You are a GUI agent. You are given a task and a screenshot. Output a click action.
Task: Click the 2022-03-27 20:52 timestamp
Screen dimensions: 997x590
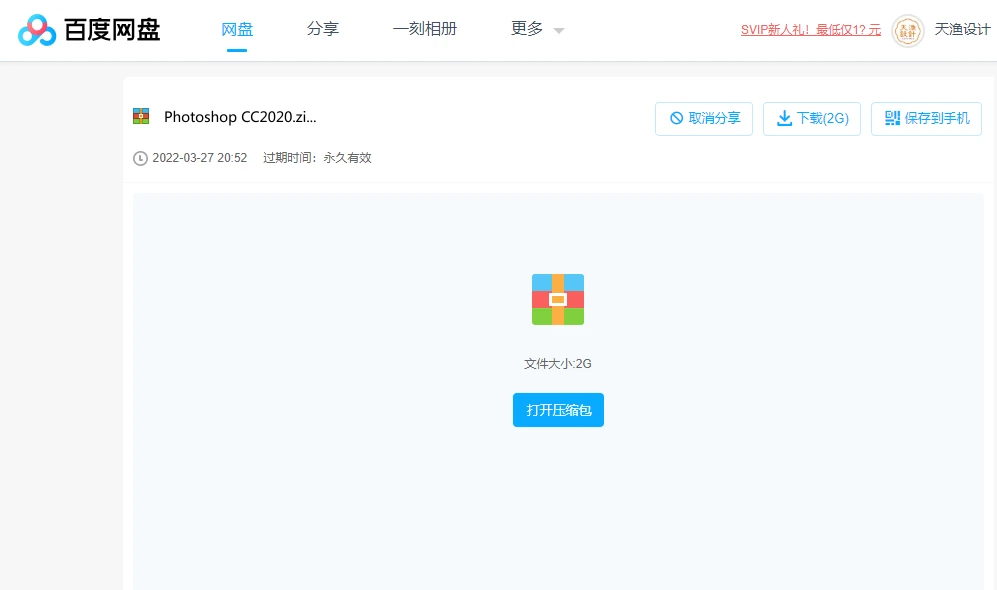200,158
